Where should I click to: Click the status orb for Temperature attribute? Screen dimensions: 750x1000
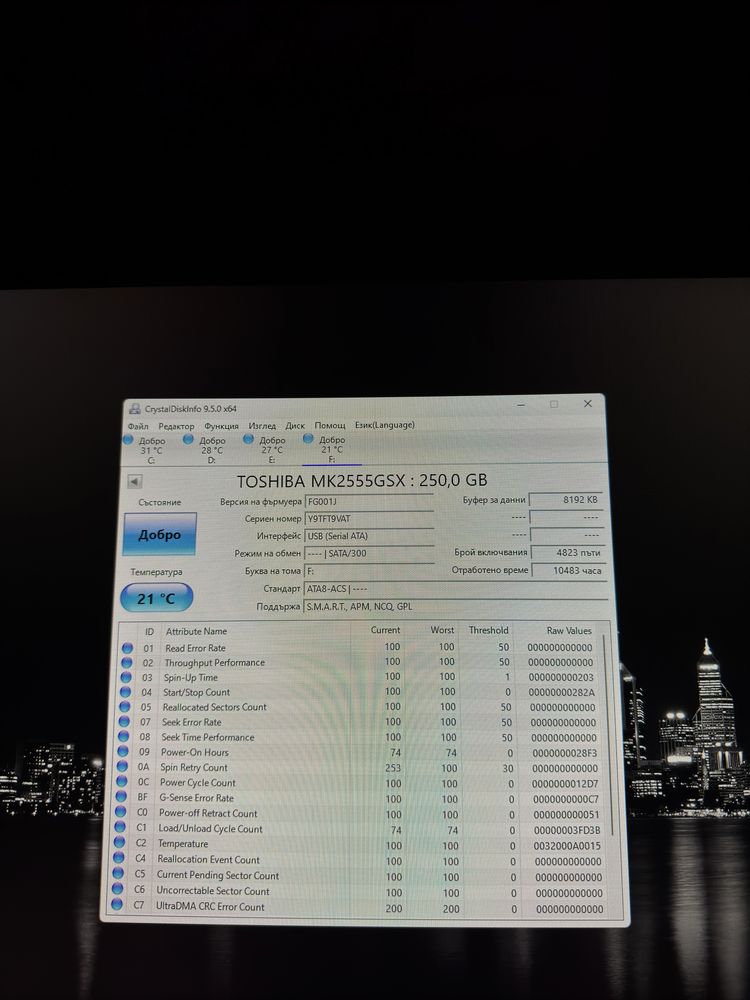119,843
